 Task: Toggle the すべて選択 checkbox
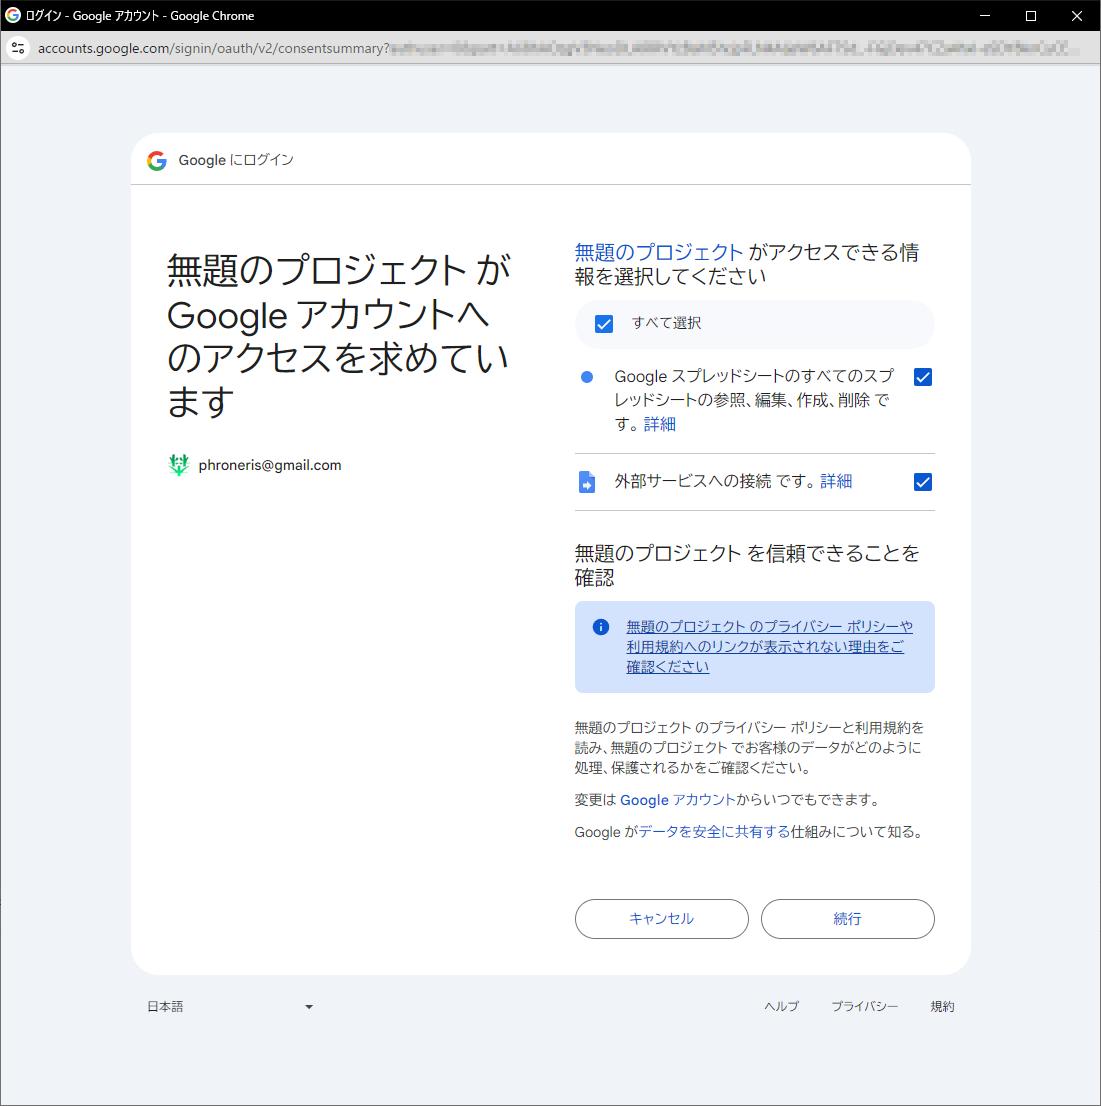(604, 324)
